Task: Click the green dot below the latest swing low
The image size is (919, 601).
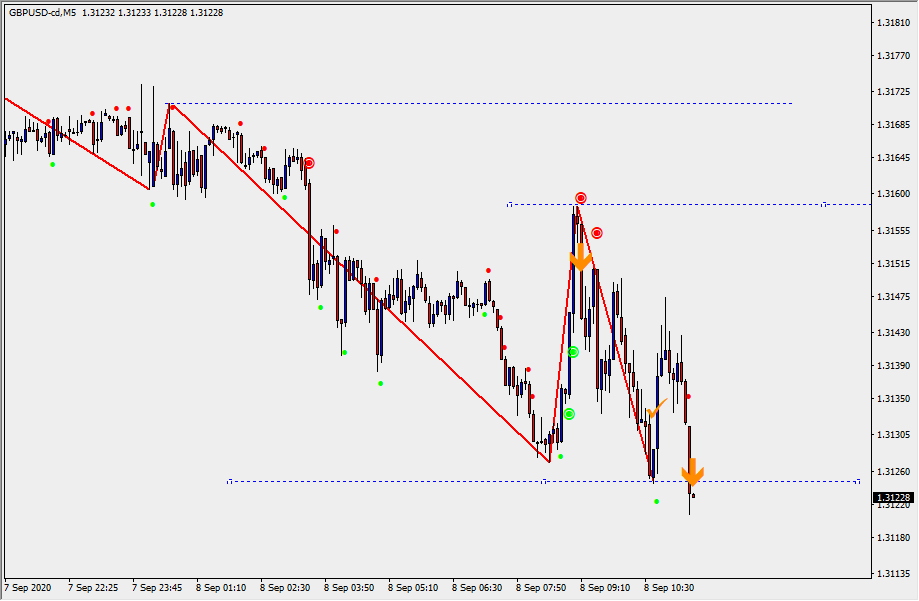Action: pos(657,501)
